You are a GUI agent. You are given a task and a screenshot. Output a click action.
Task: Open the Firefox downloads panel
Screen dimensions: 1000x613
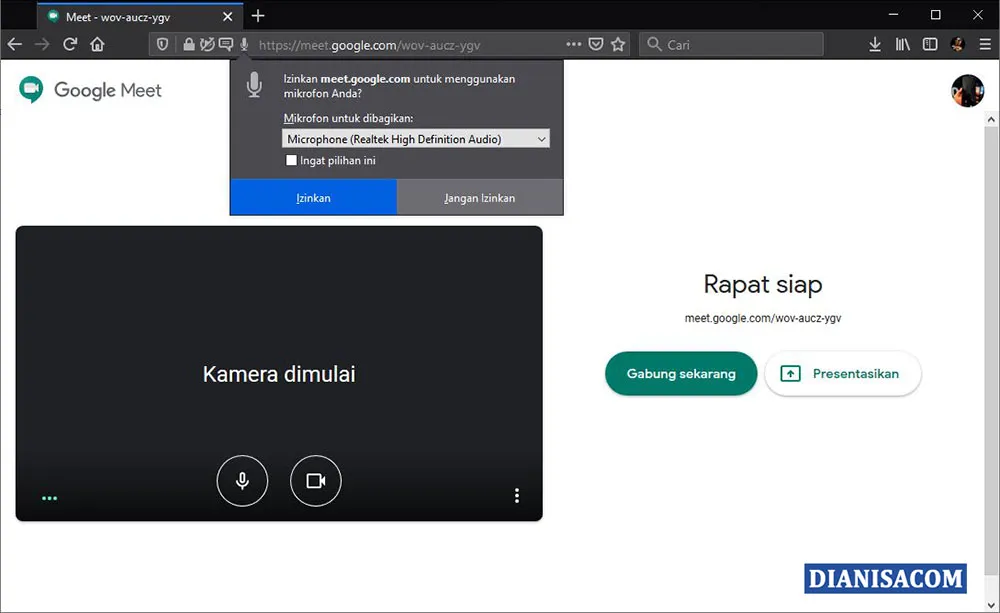click(874, 44)
